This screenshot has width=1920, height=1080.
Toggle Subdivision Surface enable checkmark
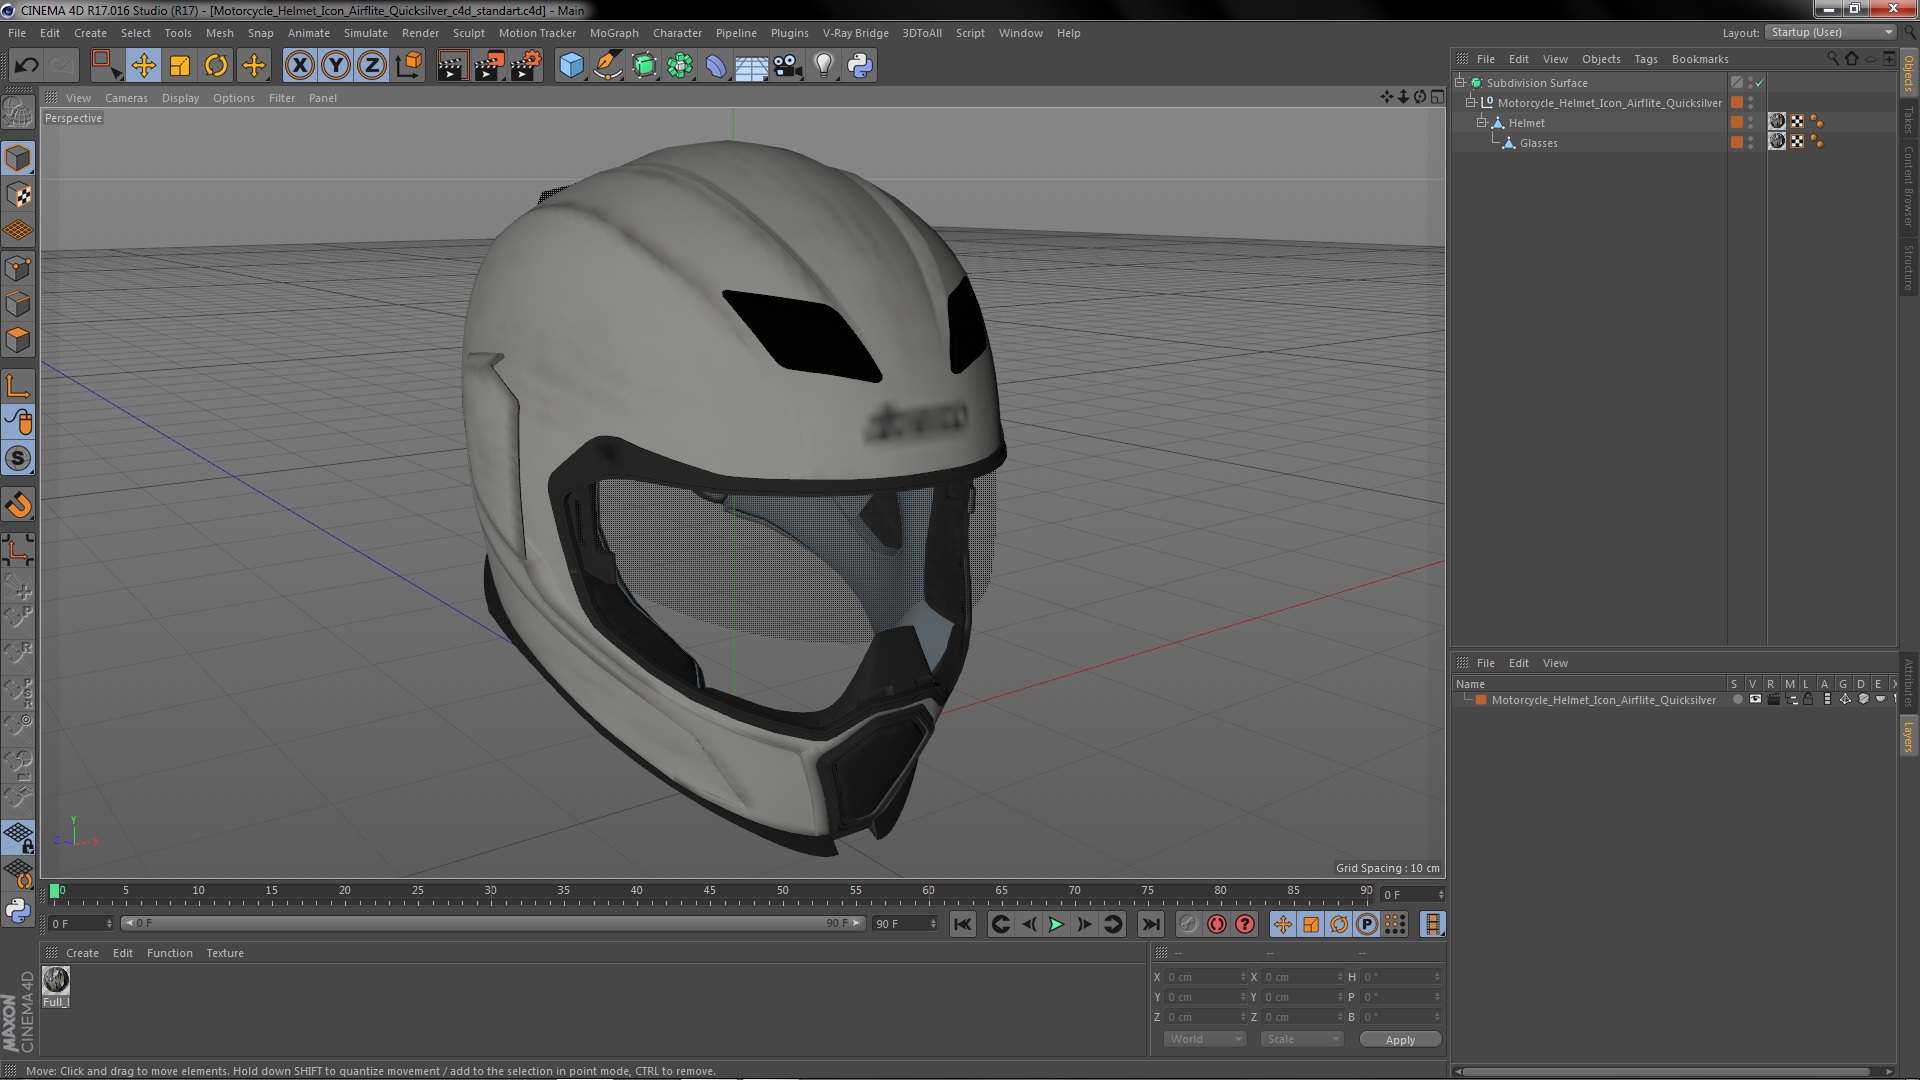pyautogui.click(x=1760, y=83)
